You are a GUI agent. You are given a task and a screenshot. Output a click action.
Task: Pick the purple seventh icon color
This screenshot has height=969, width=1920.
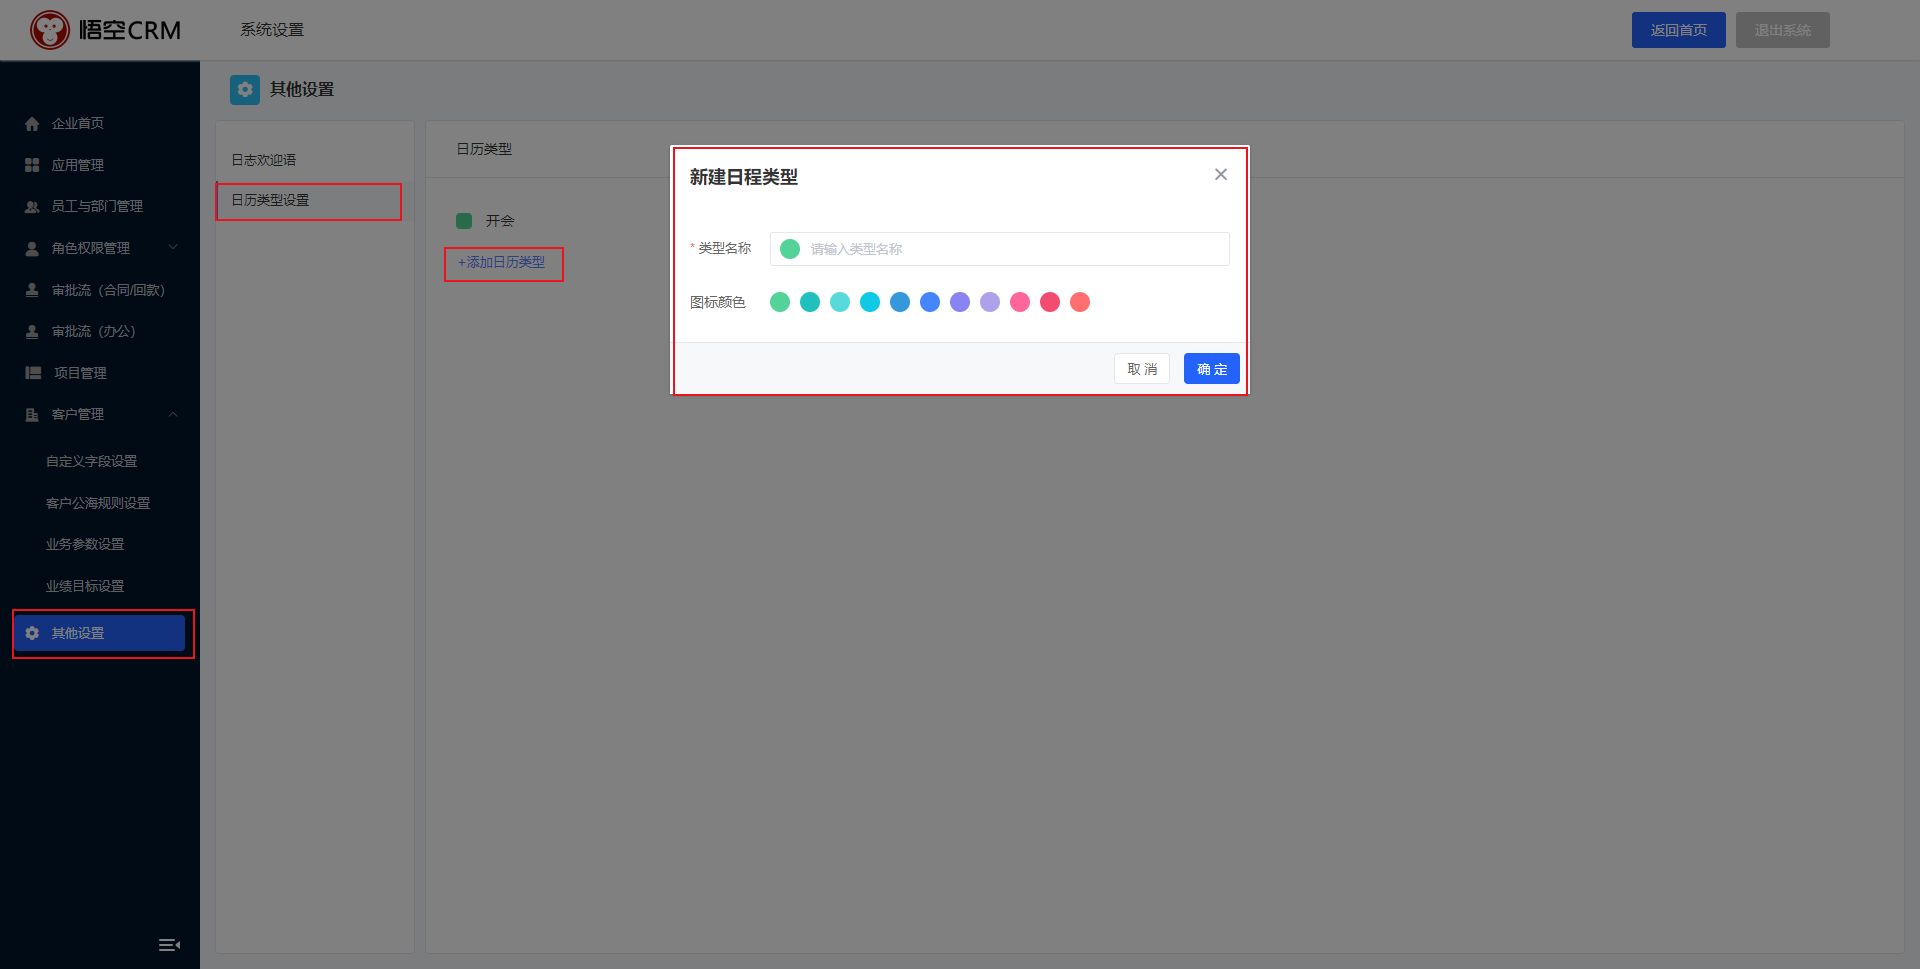[x=960, y=302]
